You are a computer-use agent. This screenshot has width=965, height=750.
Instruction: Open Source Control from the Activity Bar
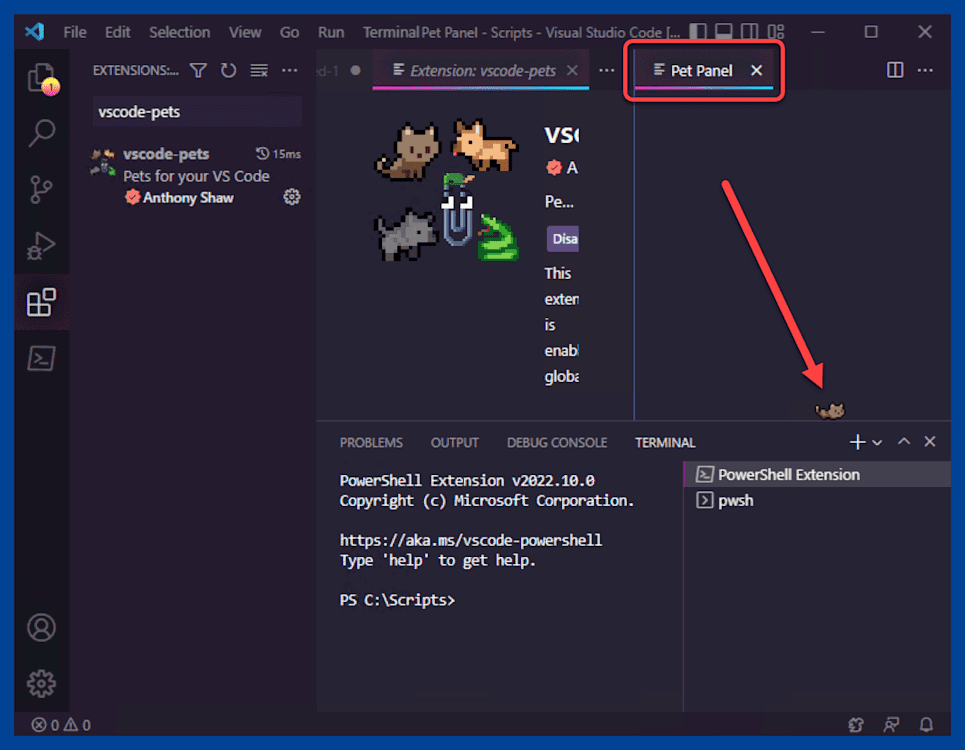[41, 189]
